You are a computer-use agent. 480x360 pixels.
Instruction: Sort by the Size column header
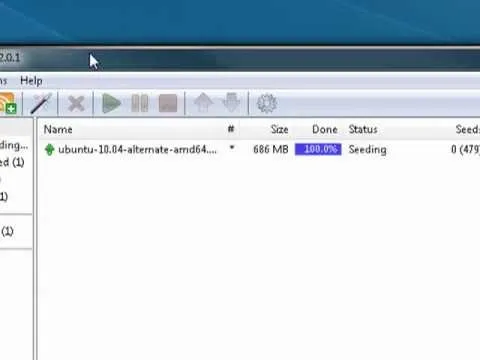(x=279, y=129)
